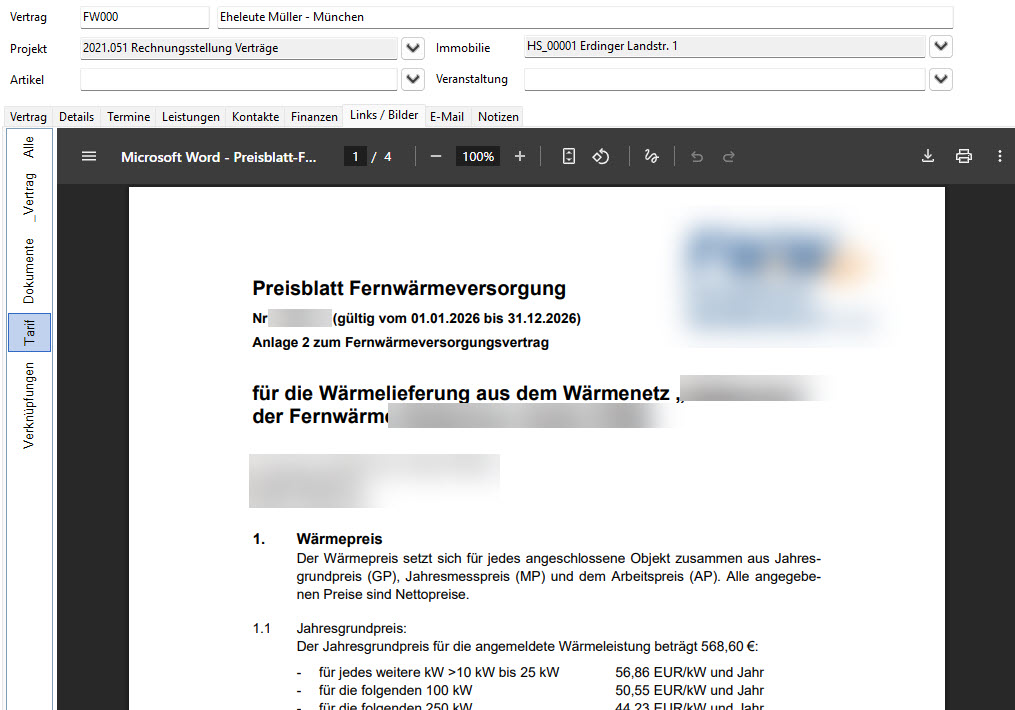Zoom in with the plus icon
The width and height of the screenshot is (1015, 710).
[x=520, y=157]
